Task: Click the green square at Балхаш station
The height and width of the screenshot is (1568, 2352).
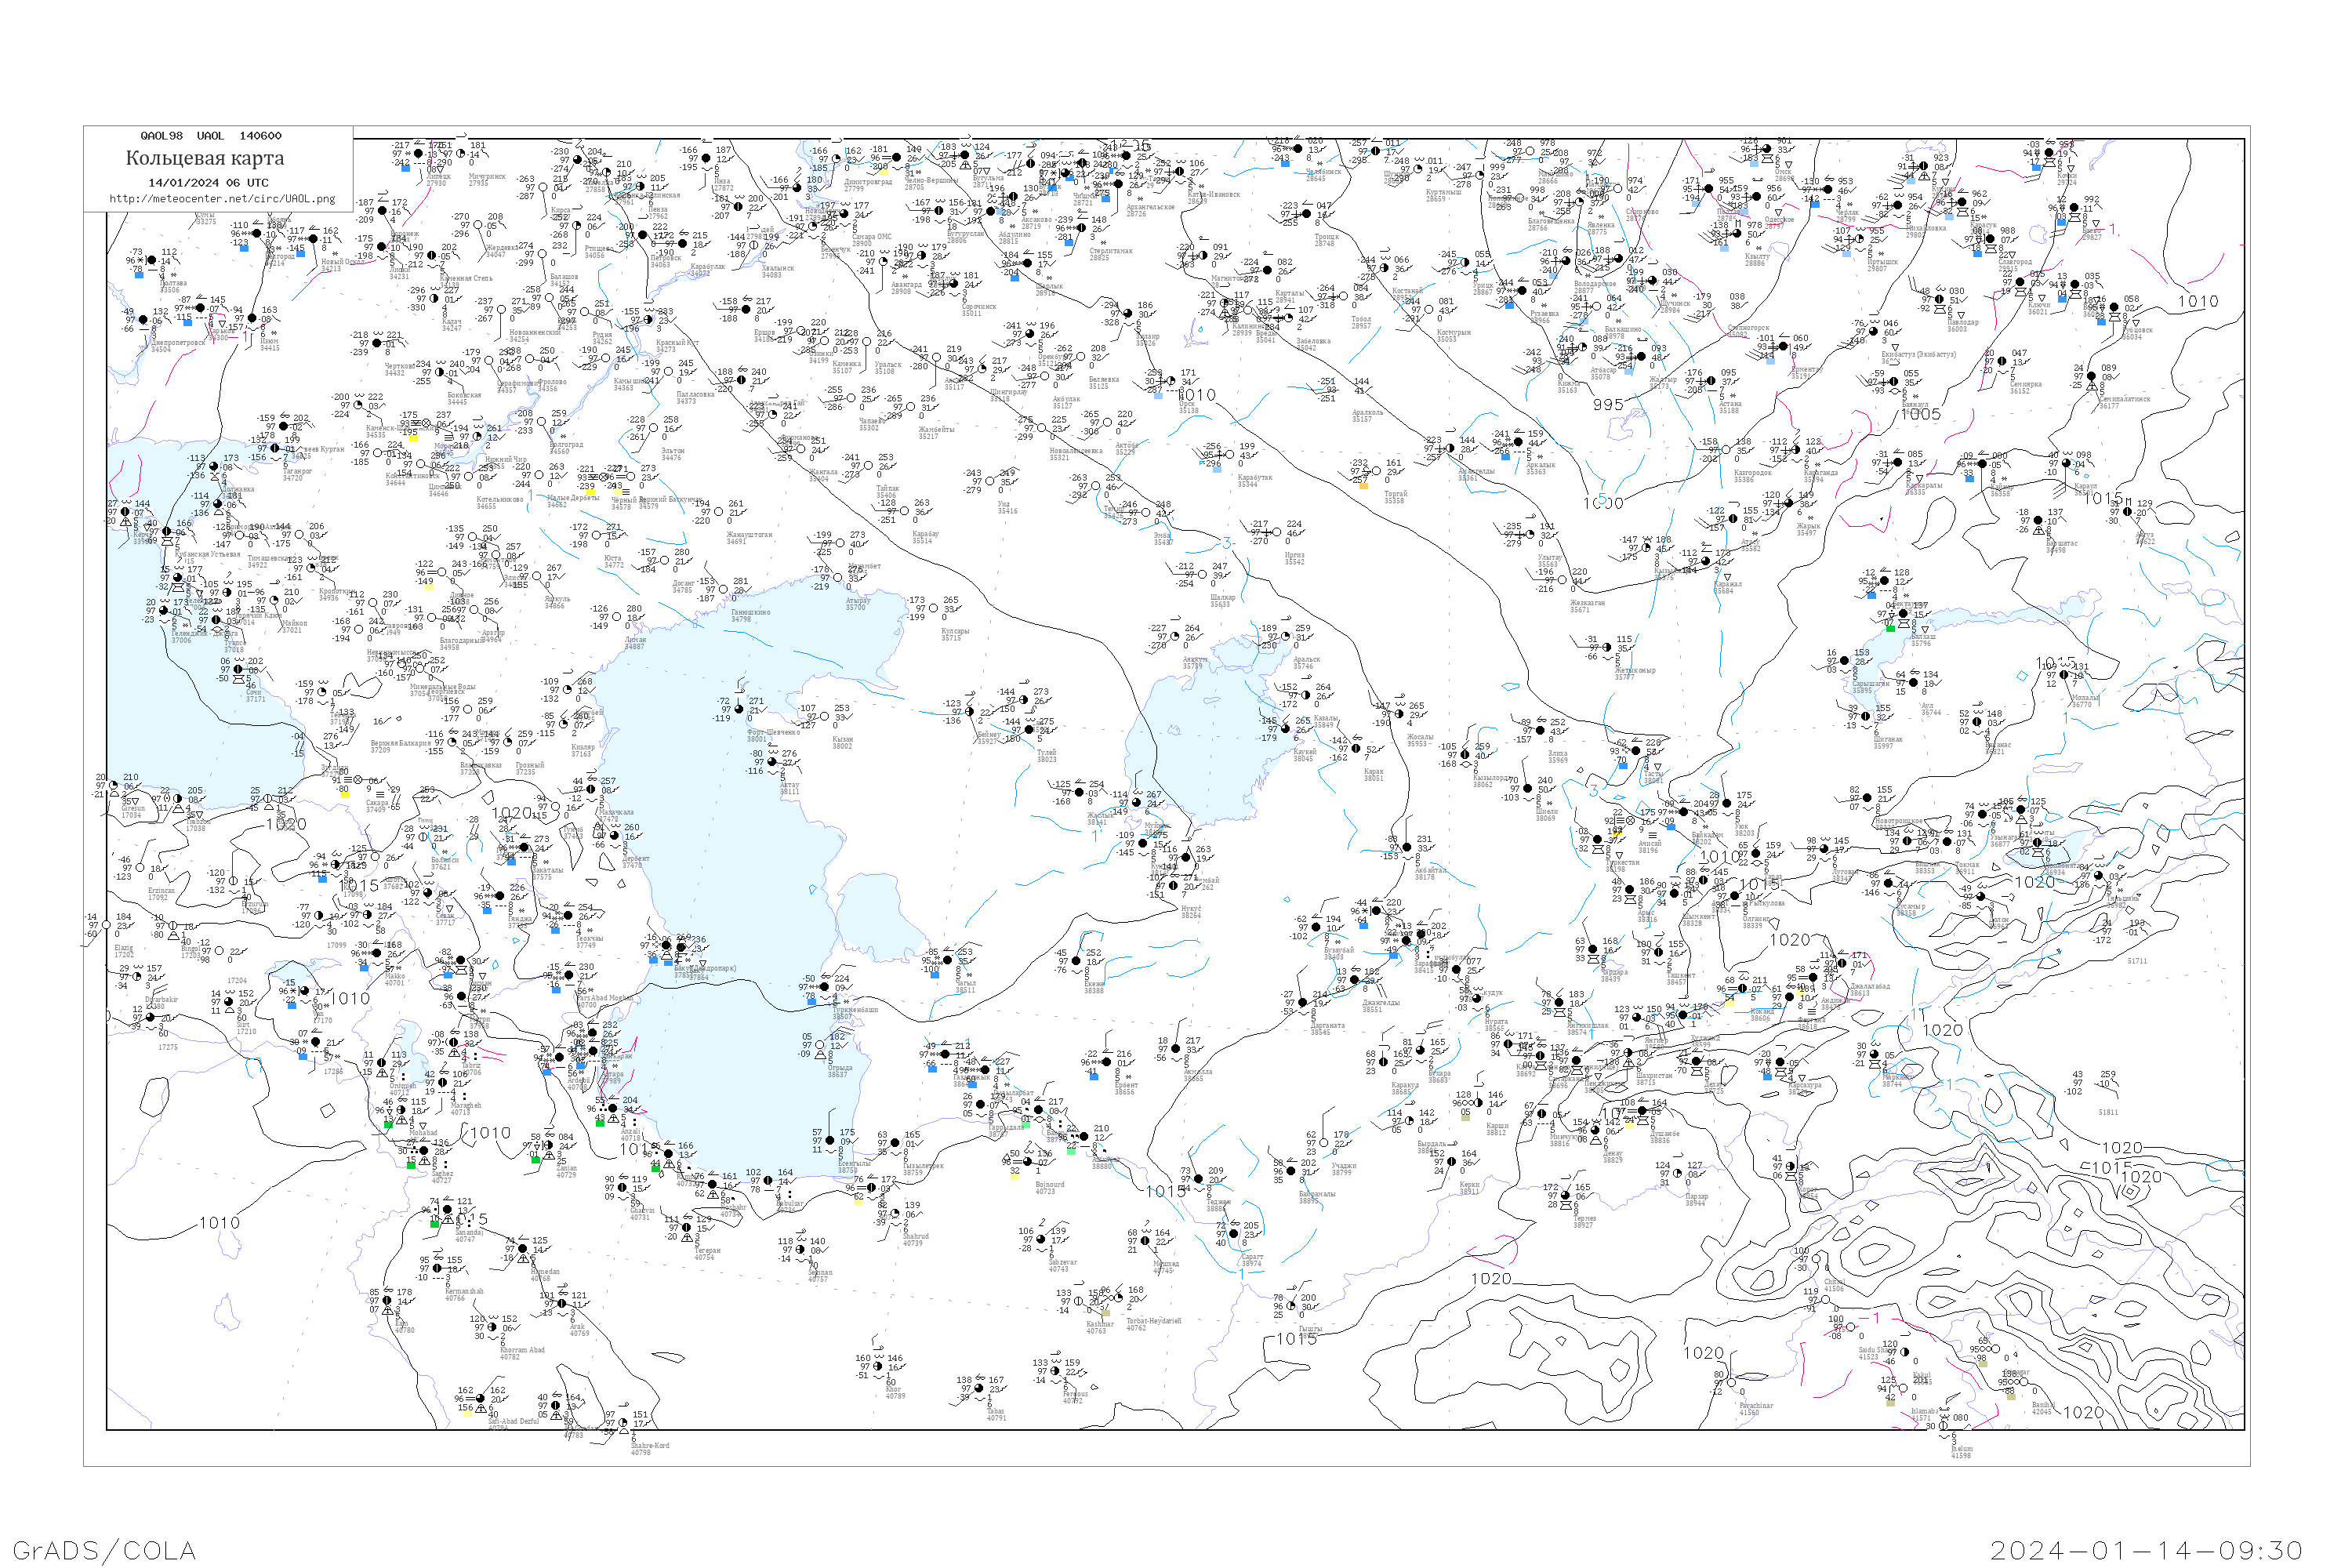Action: click(1891, 629)
